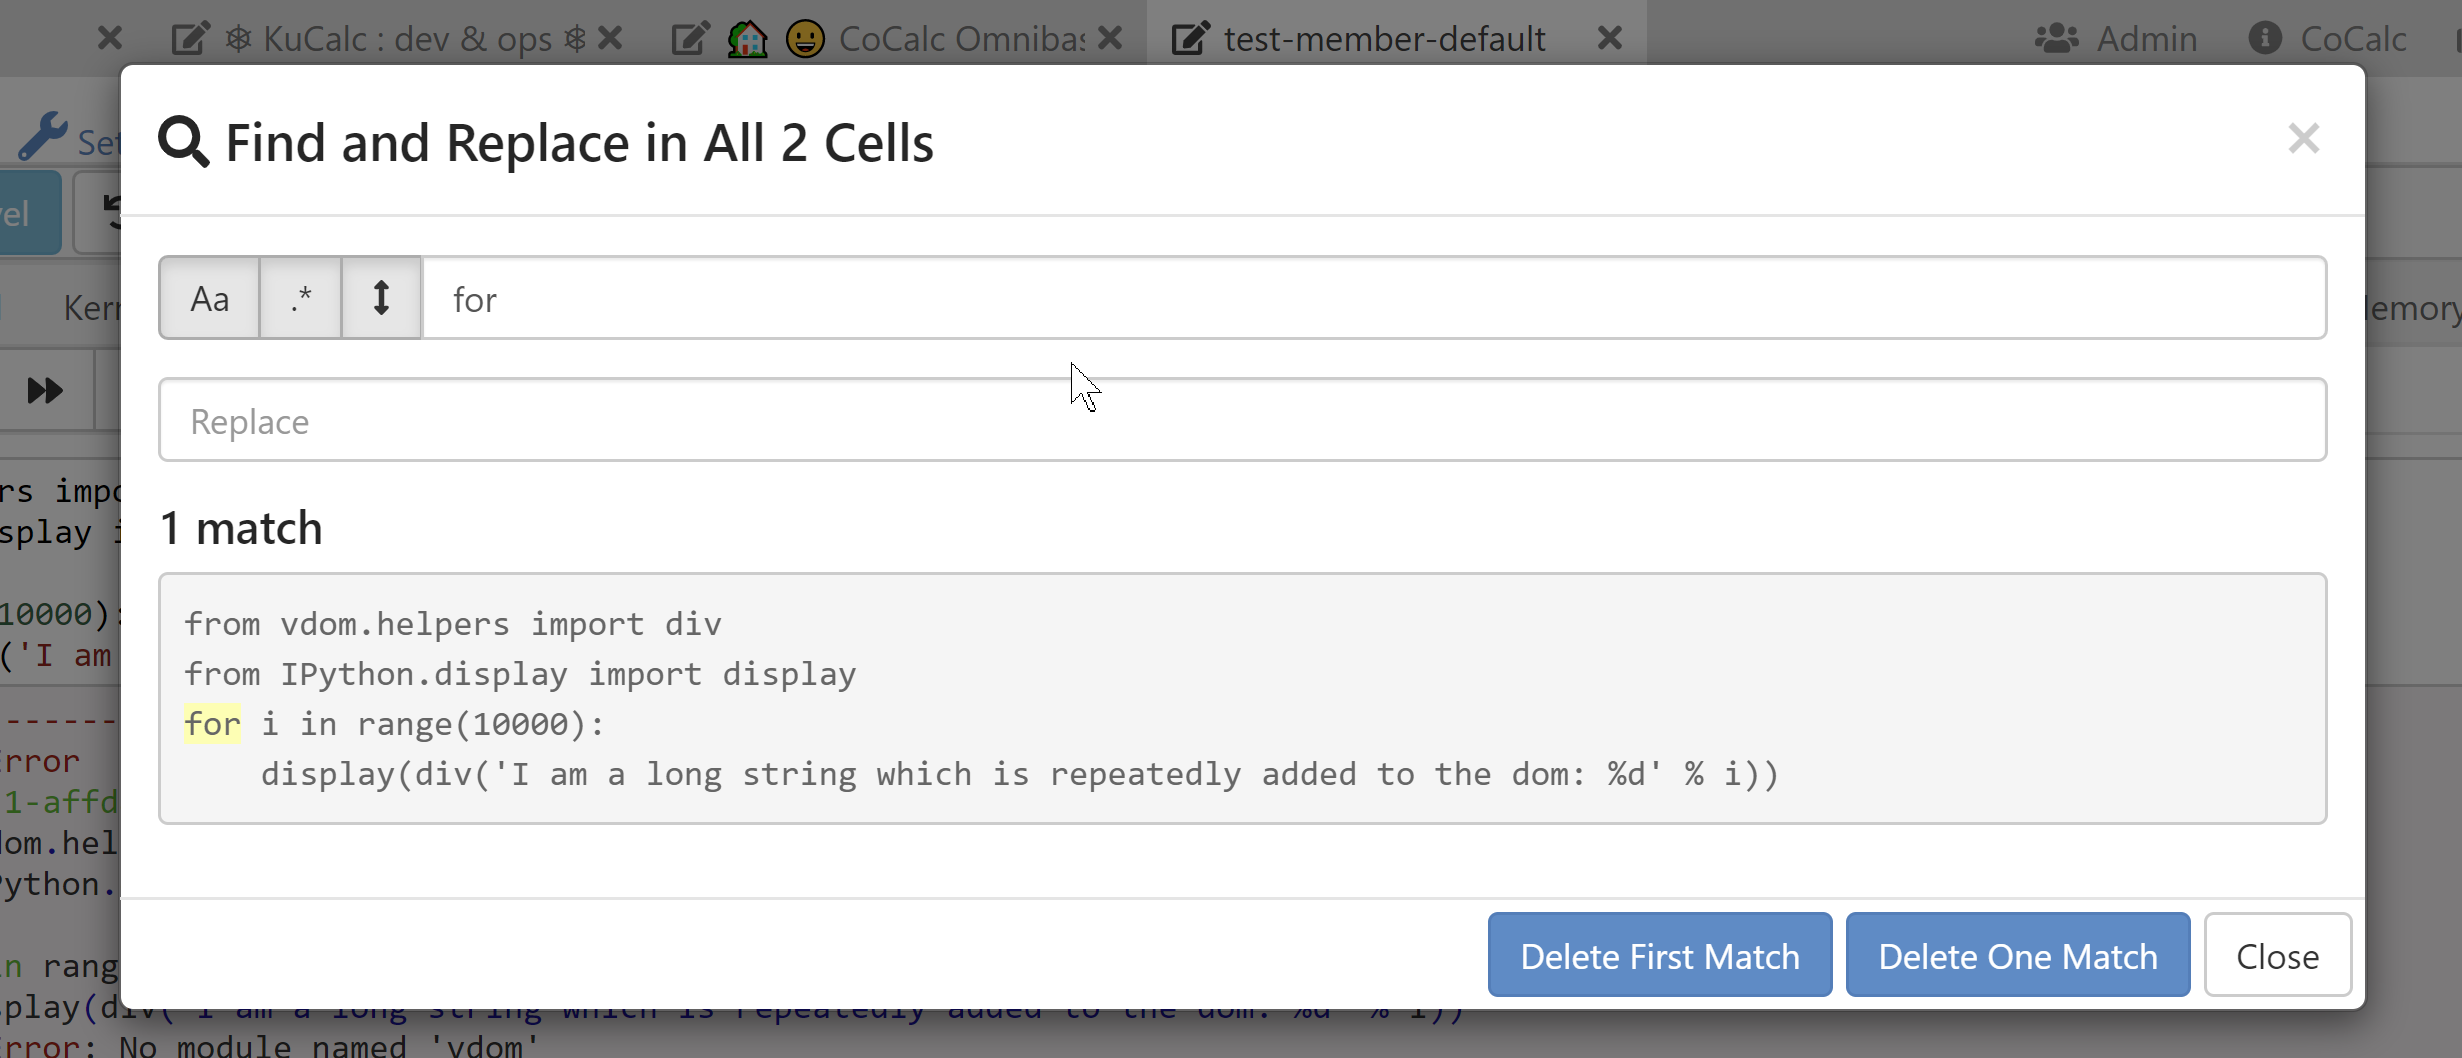This screenshot has width=2462, height=1058.
Task: Click the snowflake icon before KuCalc title
Action: tap(238, 39)
